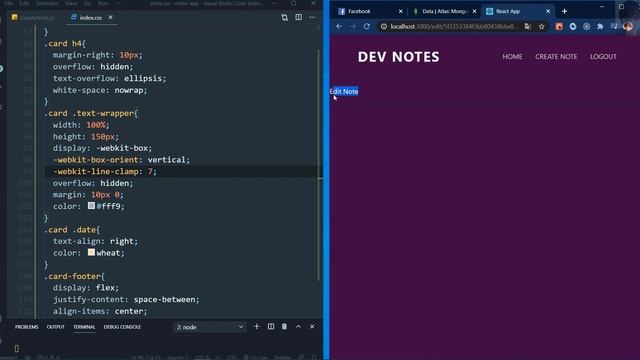This screenshot has width=640, height=360.
Task: Open the DEBUG CONSOLE panel tab
Action: pos(122,327)
